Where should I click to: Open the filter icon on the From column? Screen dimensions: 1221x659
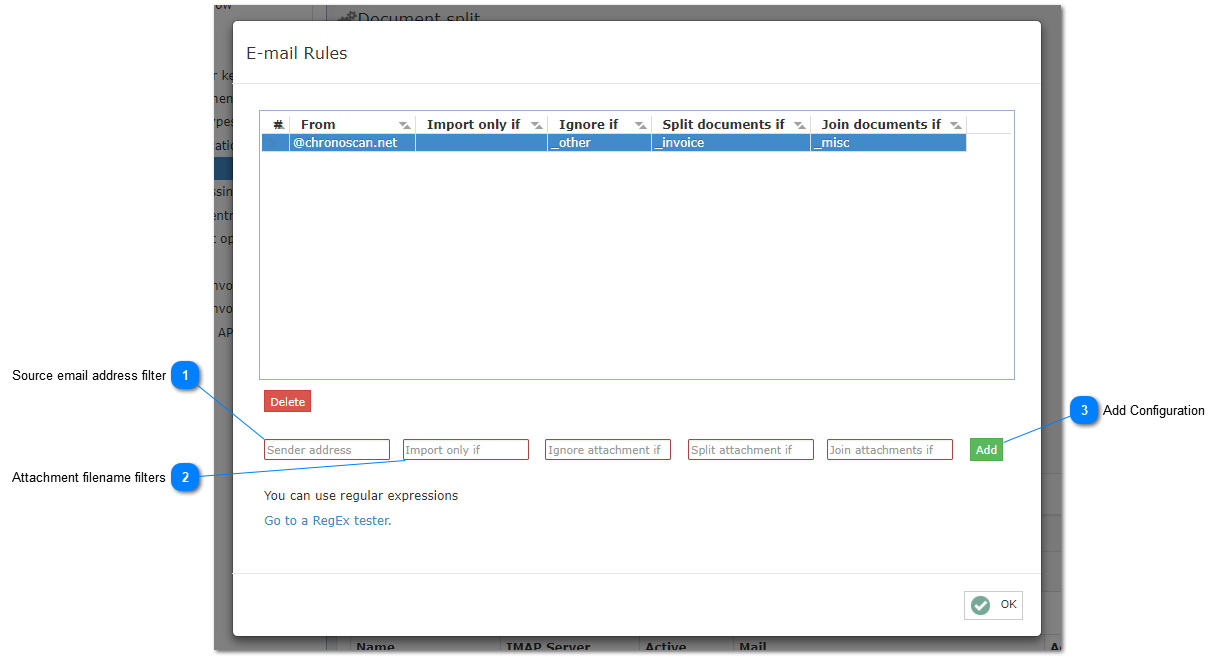(x=405, y=124)
